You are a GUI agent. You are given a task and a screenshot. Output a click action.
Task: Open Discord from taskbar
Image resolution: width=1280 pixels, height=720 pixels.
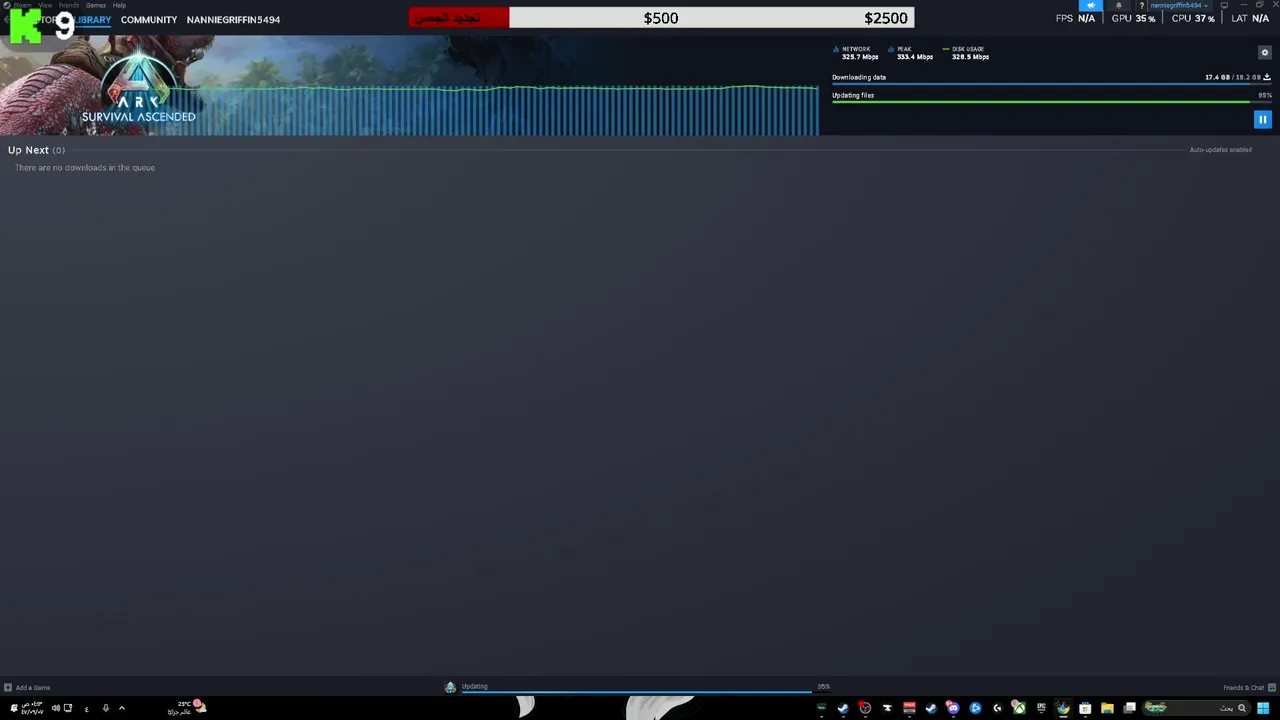coord(953,708)
